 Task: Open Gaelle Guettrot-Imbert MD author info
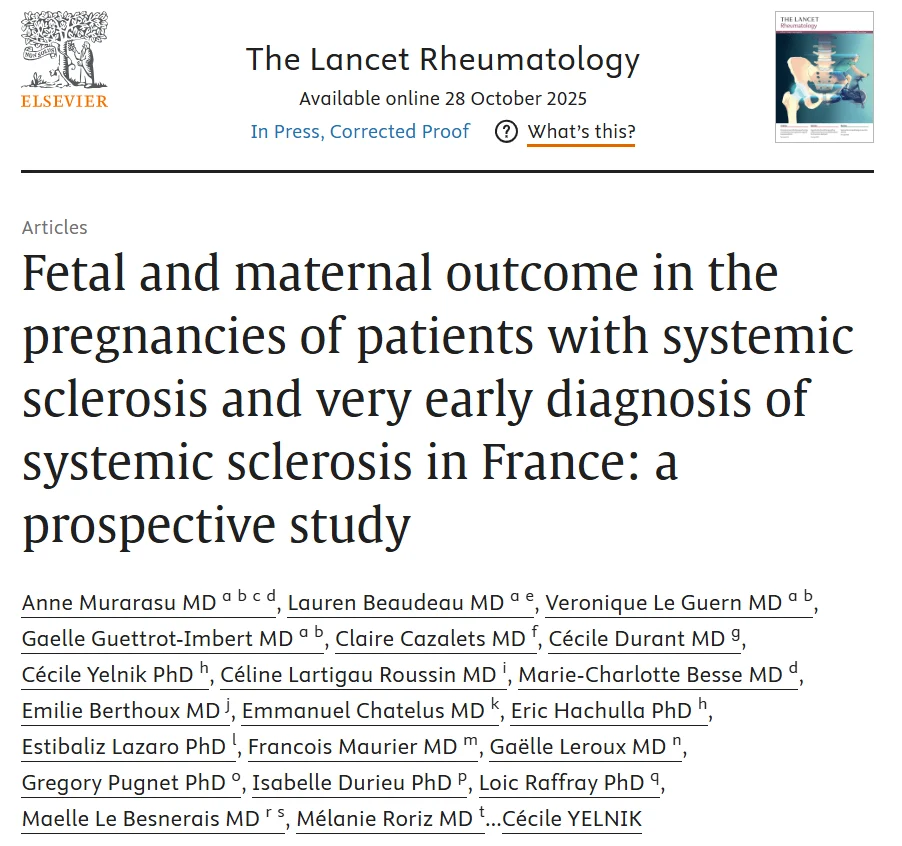tap(158, 639)
